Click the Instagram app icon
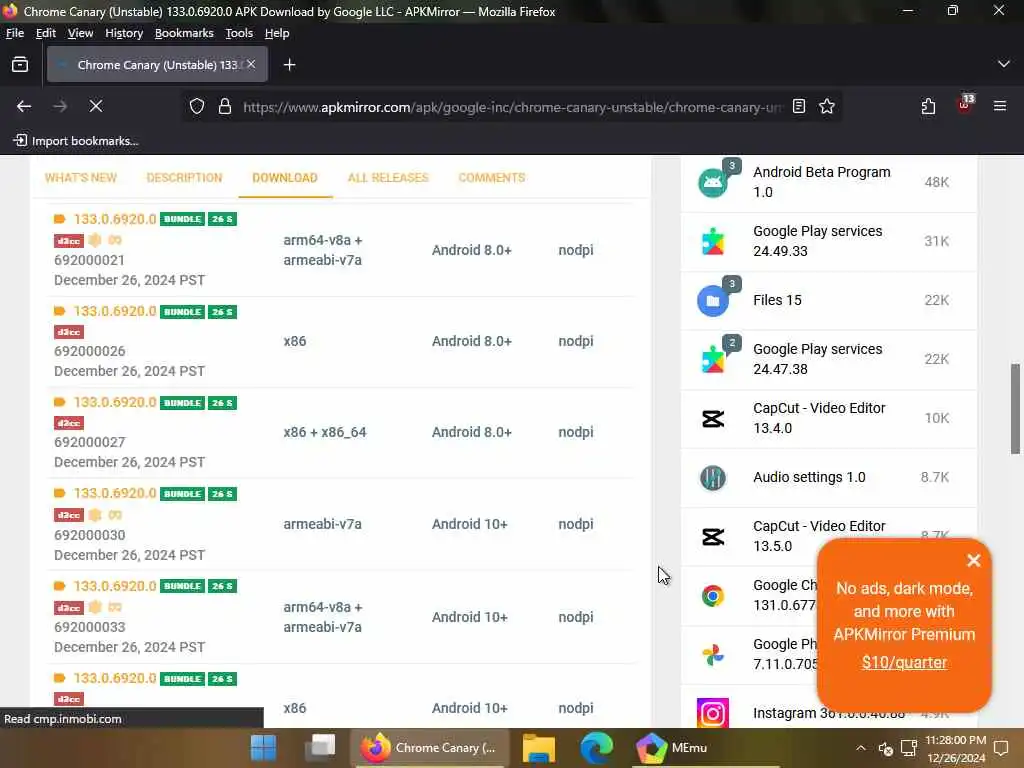 coord(712,713)
